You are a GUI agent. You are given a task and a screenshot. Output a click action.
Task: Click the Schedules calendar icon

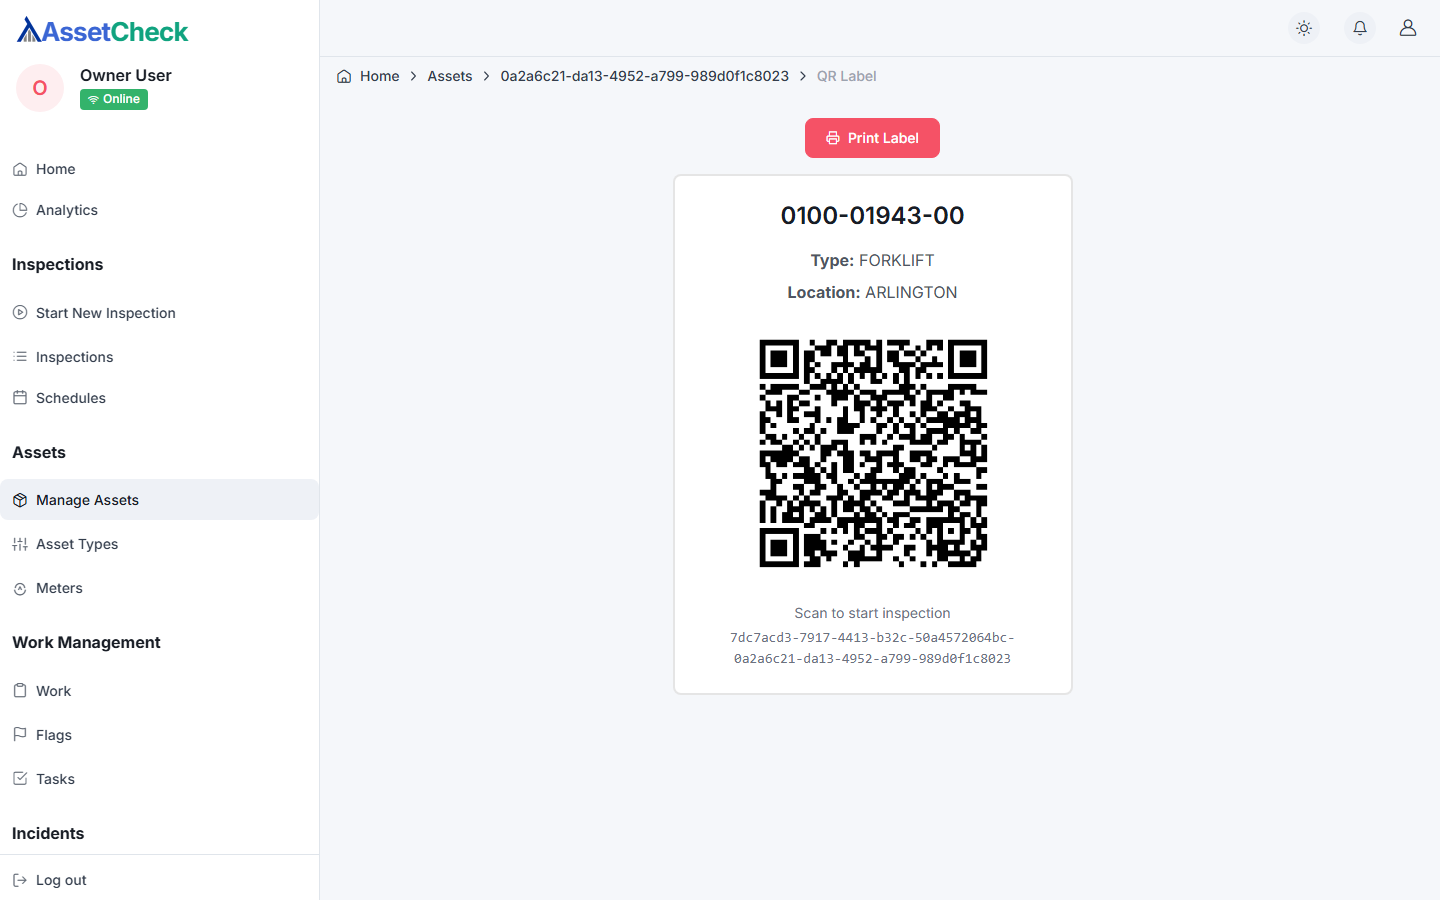[x=20, y=398]
